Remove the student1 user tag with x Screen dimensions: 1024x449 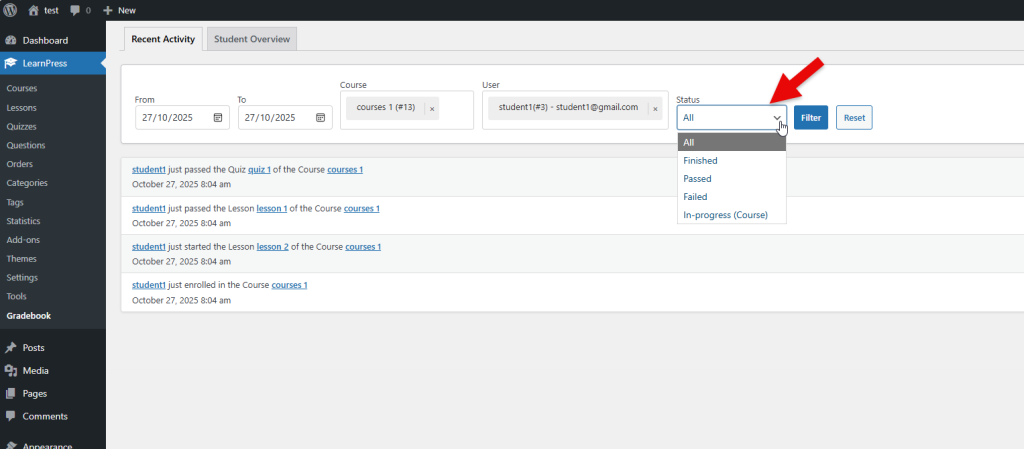(x=655, y=108)
